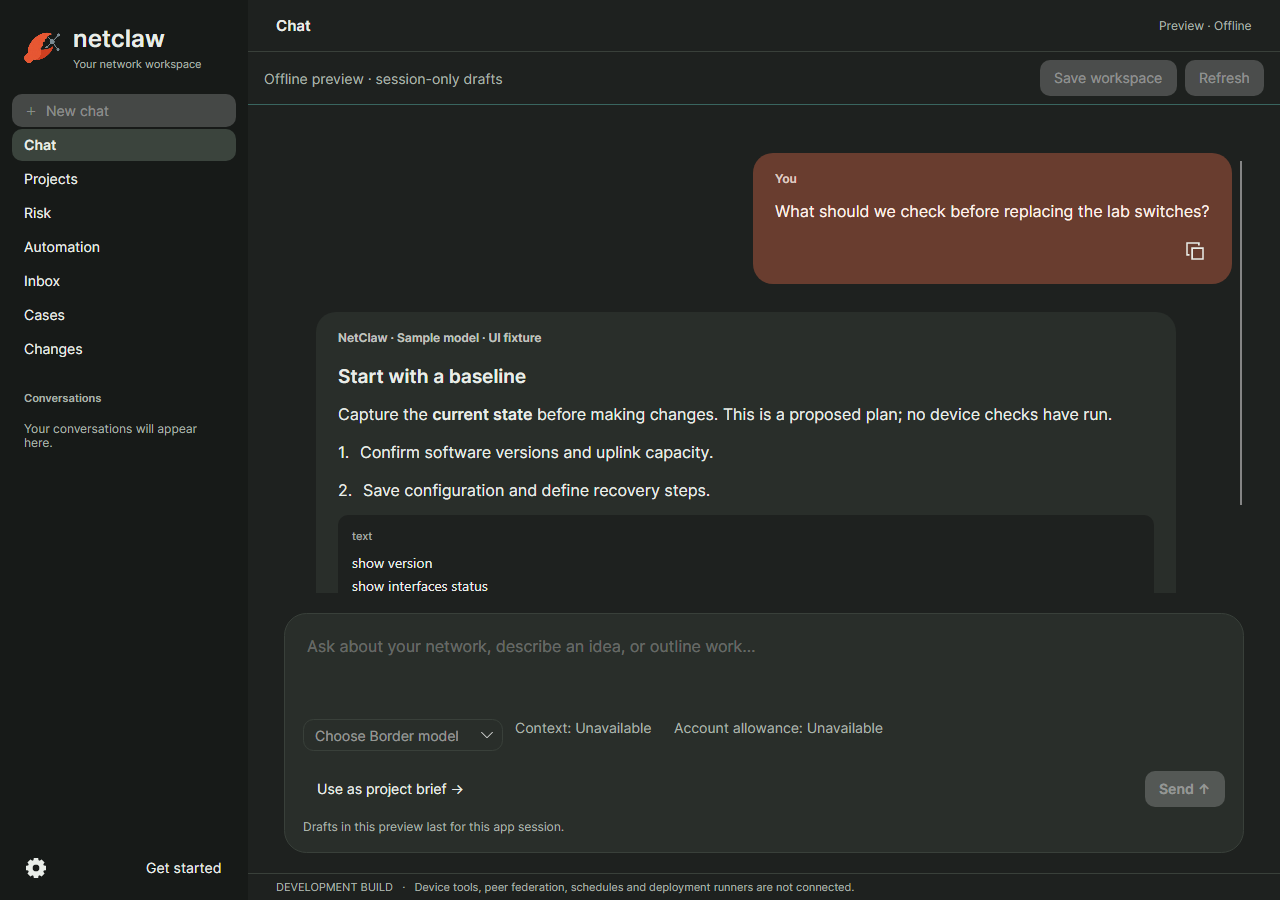The width and height of the screenshot is (1280, 900).
Task: Expand the Choose Border model dropdown
Action: [x=403, y=736]
